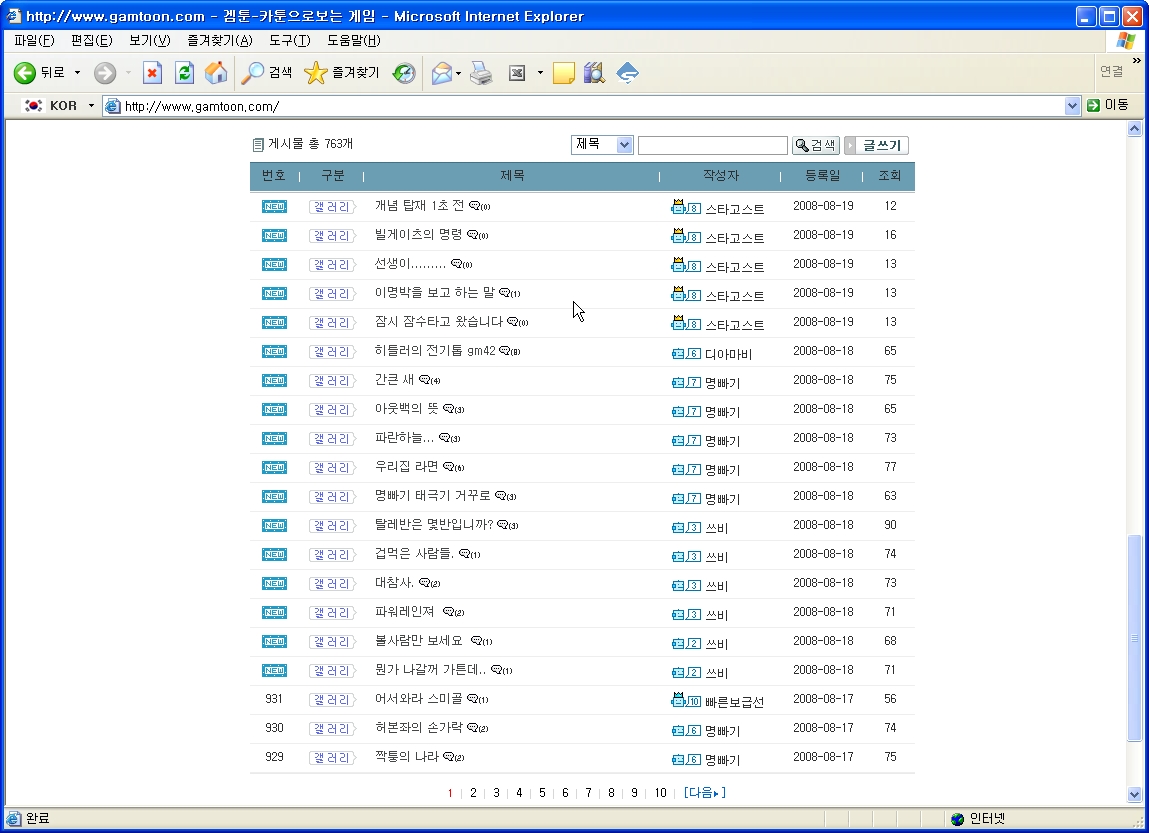Image resolution: width=1149 pixels, height=833 pixels.
Task: Click the Stop loading toolbar icon
Action: click(x=152, y=73)
